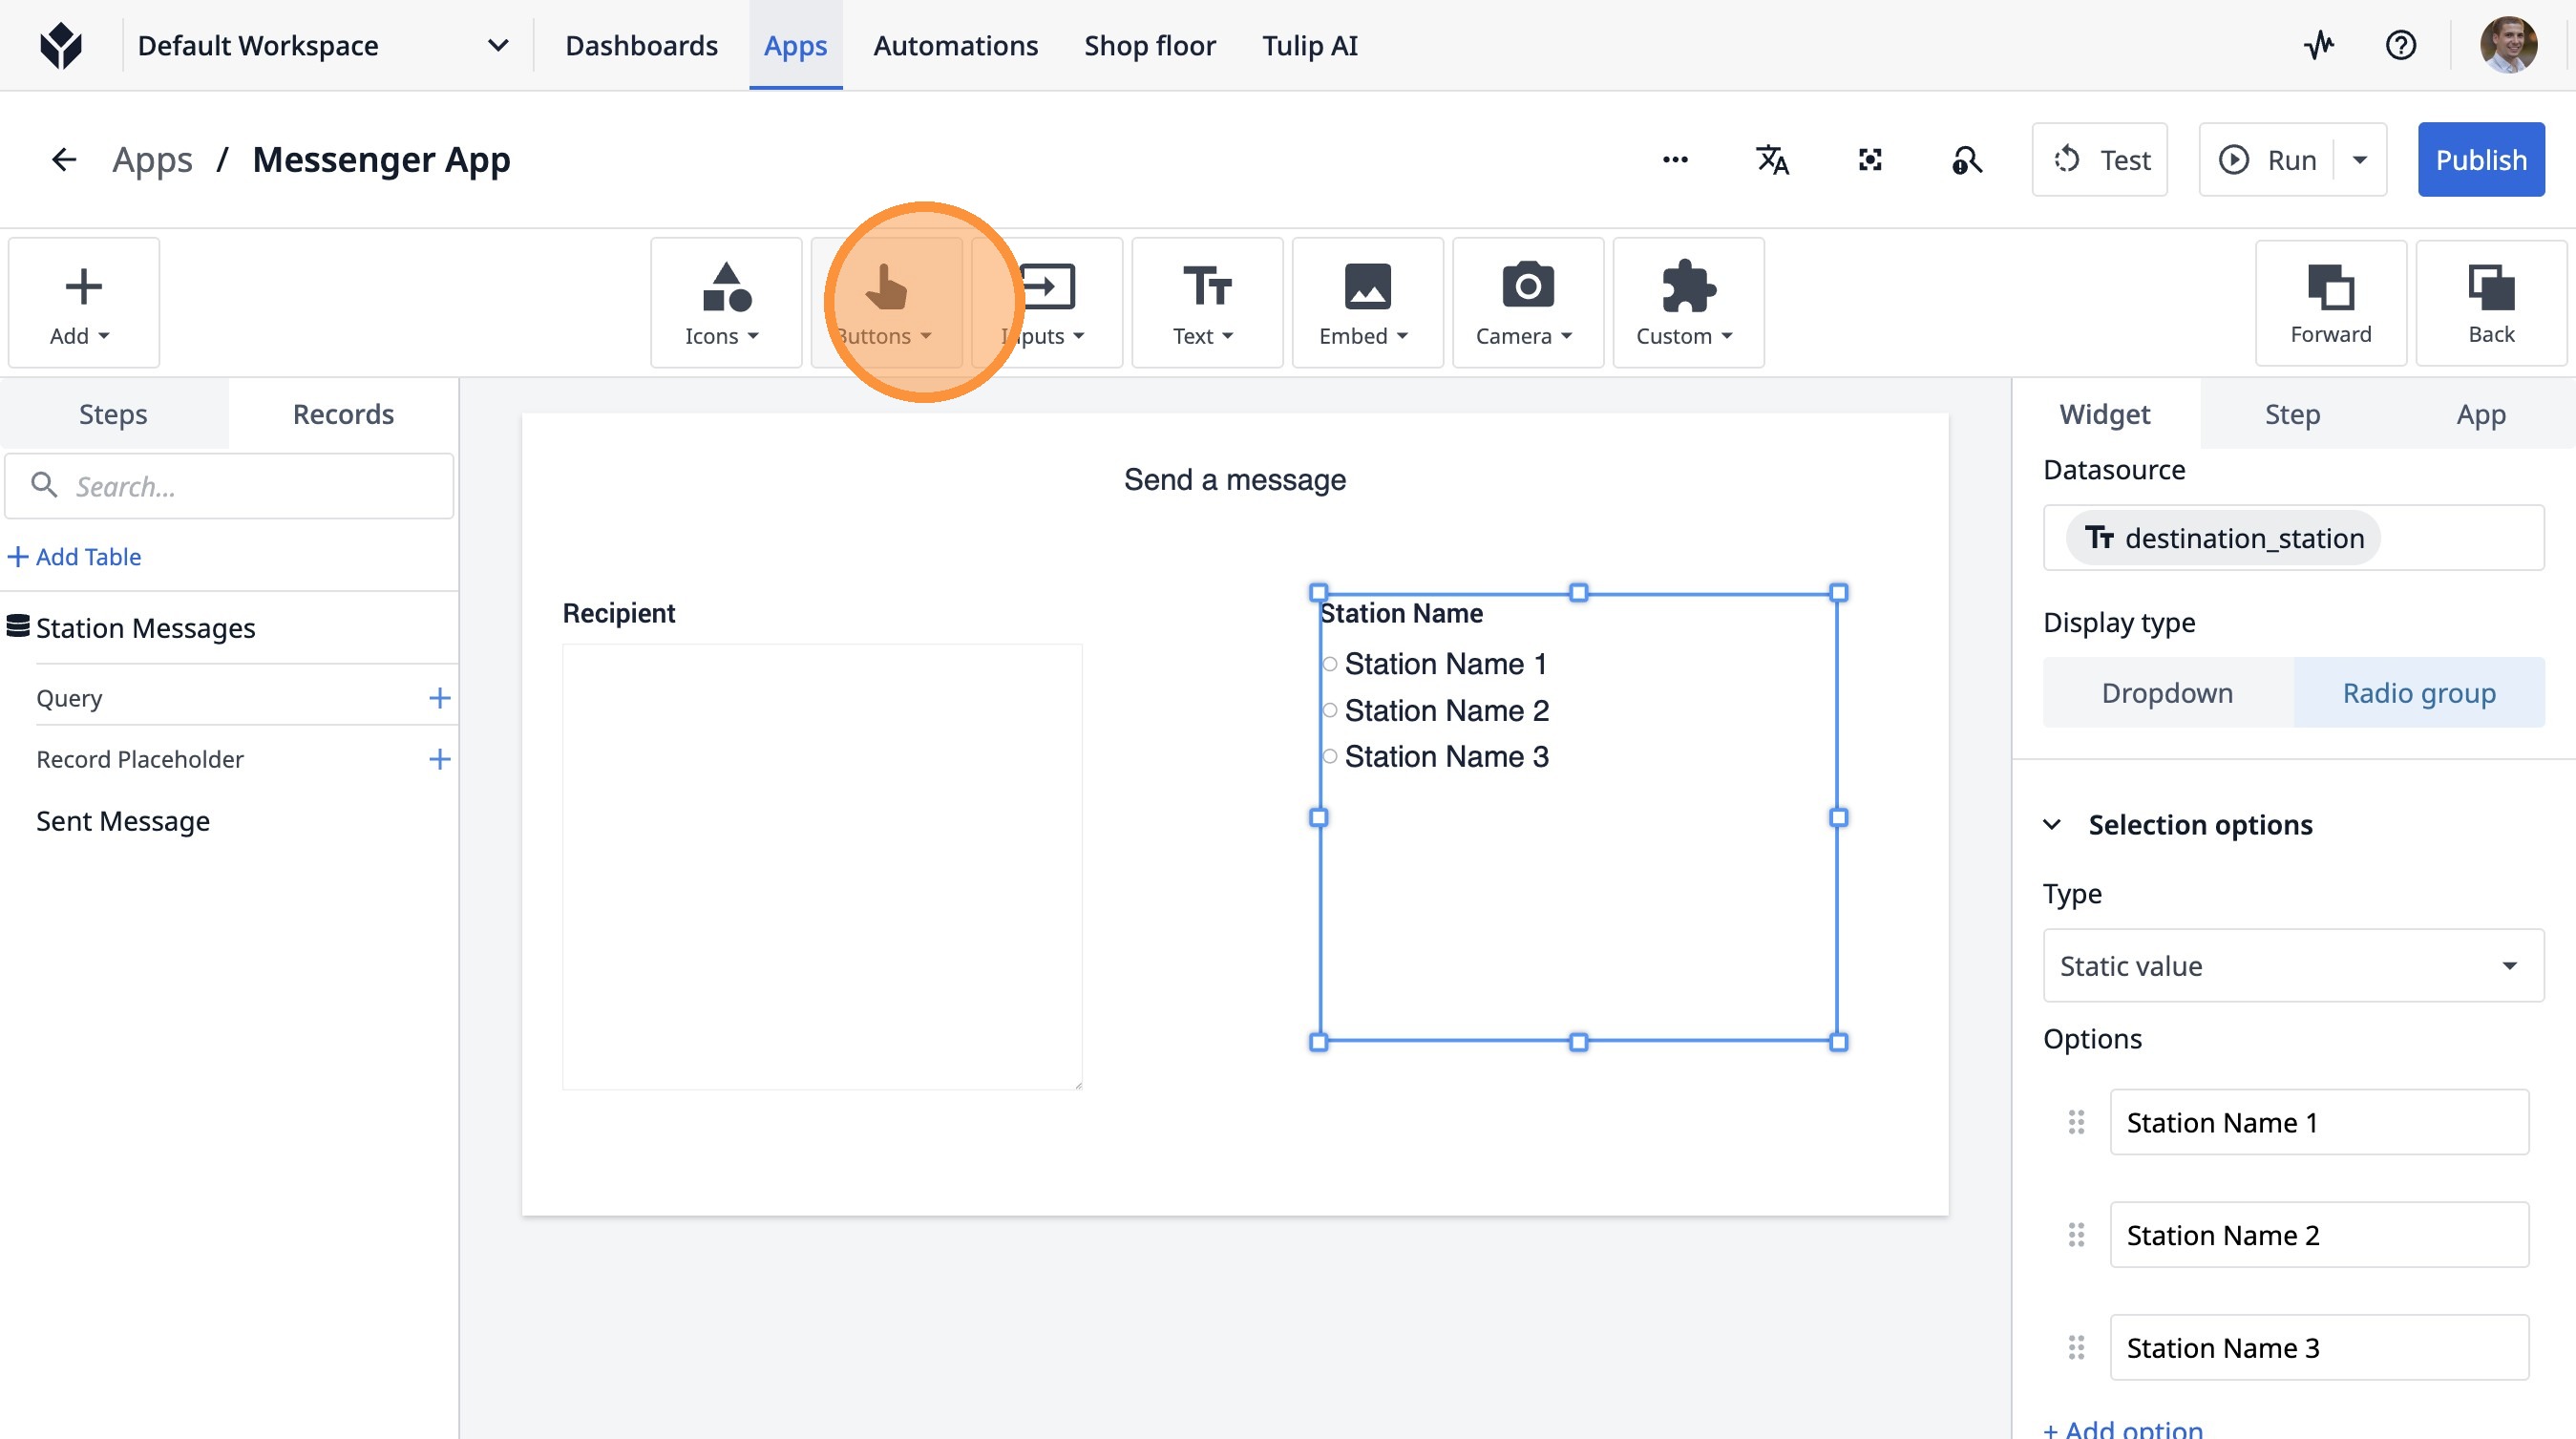Switch display type to Dropdown
The width and height of the screenshot is (2576, 1439).
(x=2166, y=692)
